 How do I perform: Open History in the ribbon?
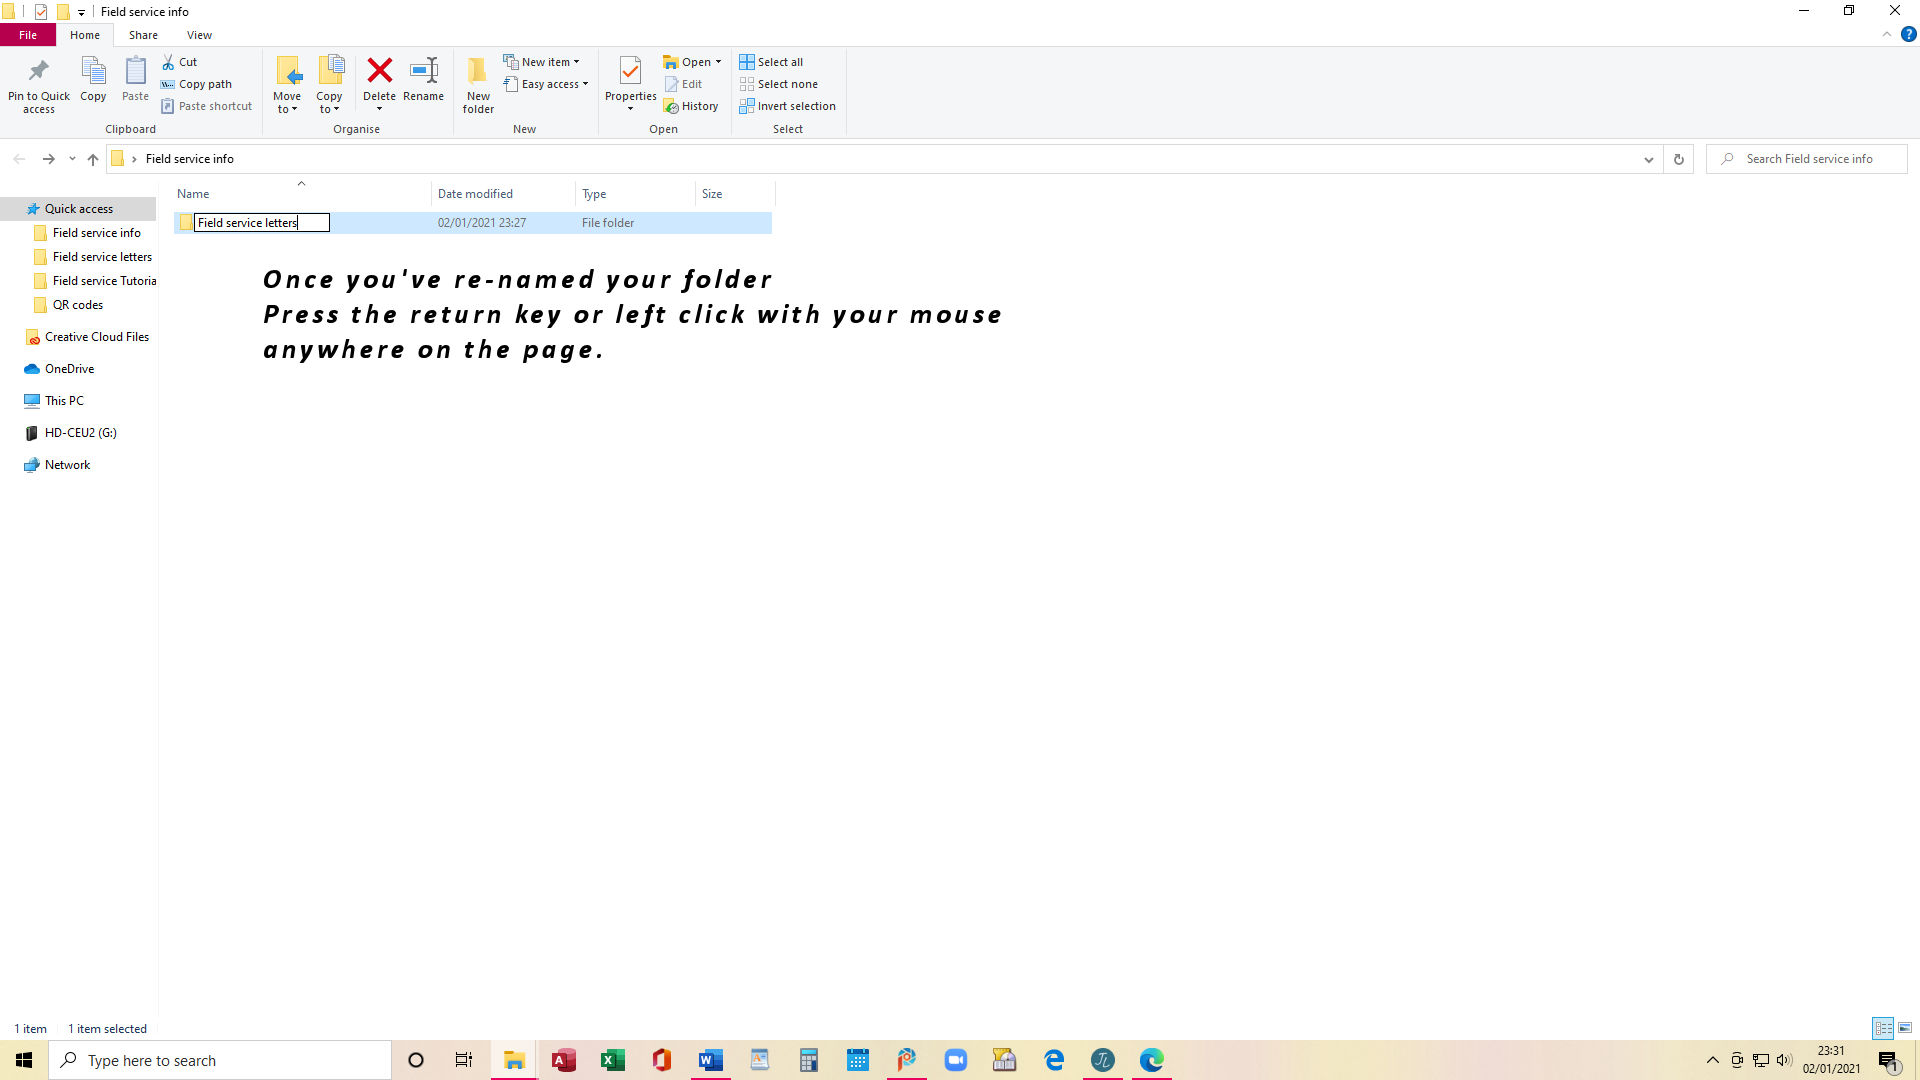click(691, 106)
